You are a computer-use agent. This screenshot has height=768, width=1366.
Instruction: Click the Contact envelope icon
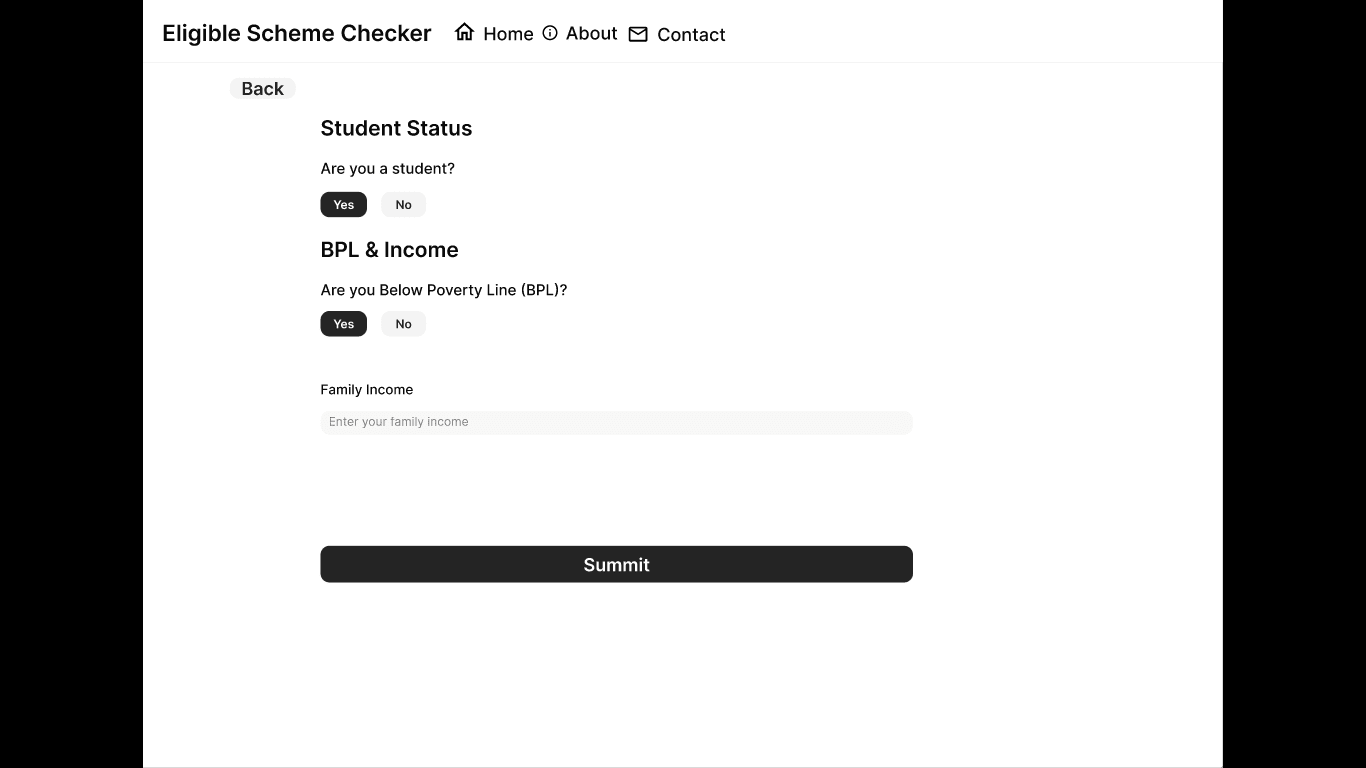[x=638, y=34]
